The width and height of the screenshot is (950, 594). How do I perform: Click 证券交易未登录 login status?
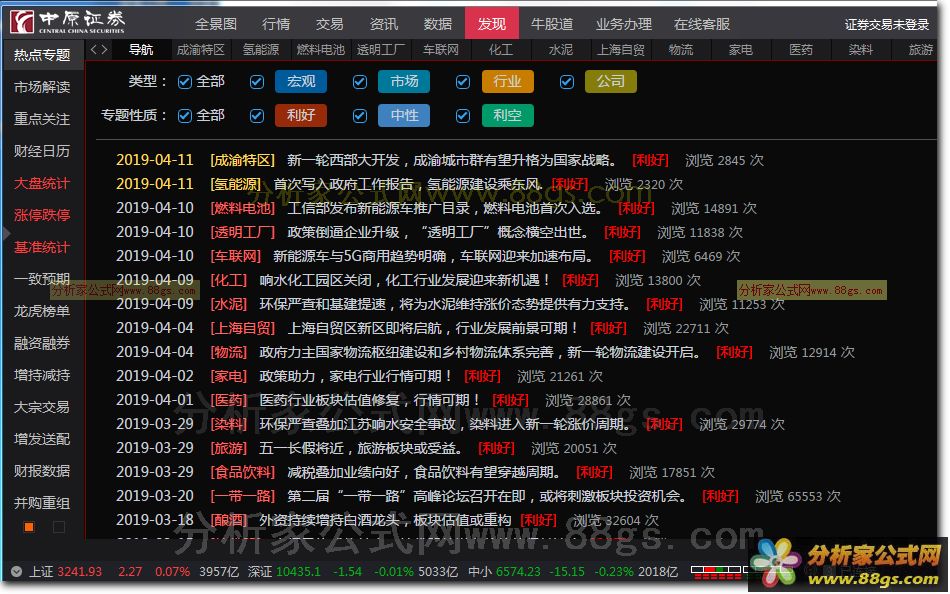(887, 25)
